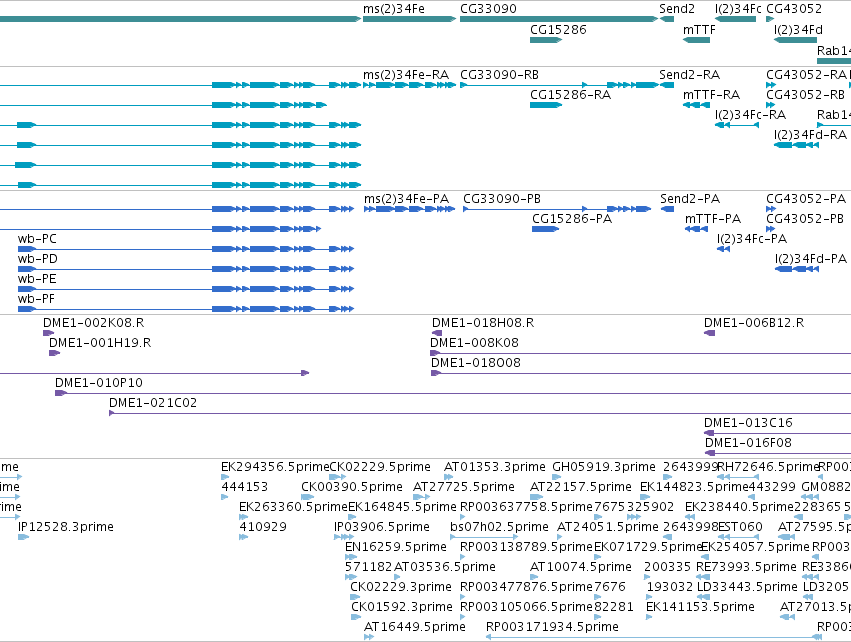
Task: Open the l(2)34Fd-PA protein label
Action: [x=811, y=259]
